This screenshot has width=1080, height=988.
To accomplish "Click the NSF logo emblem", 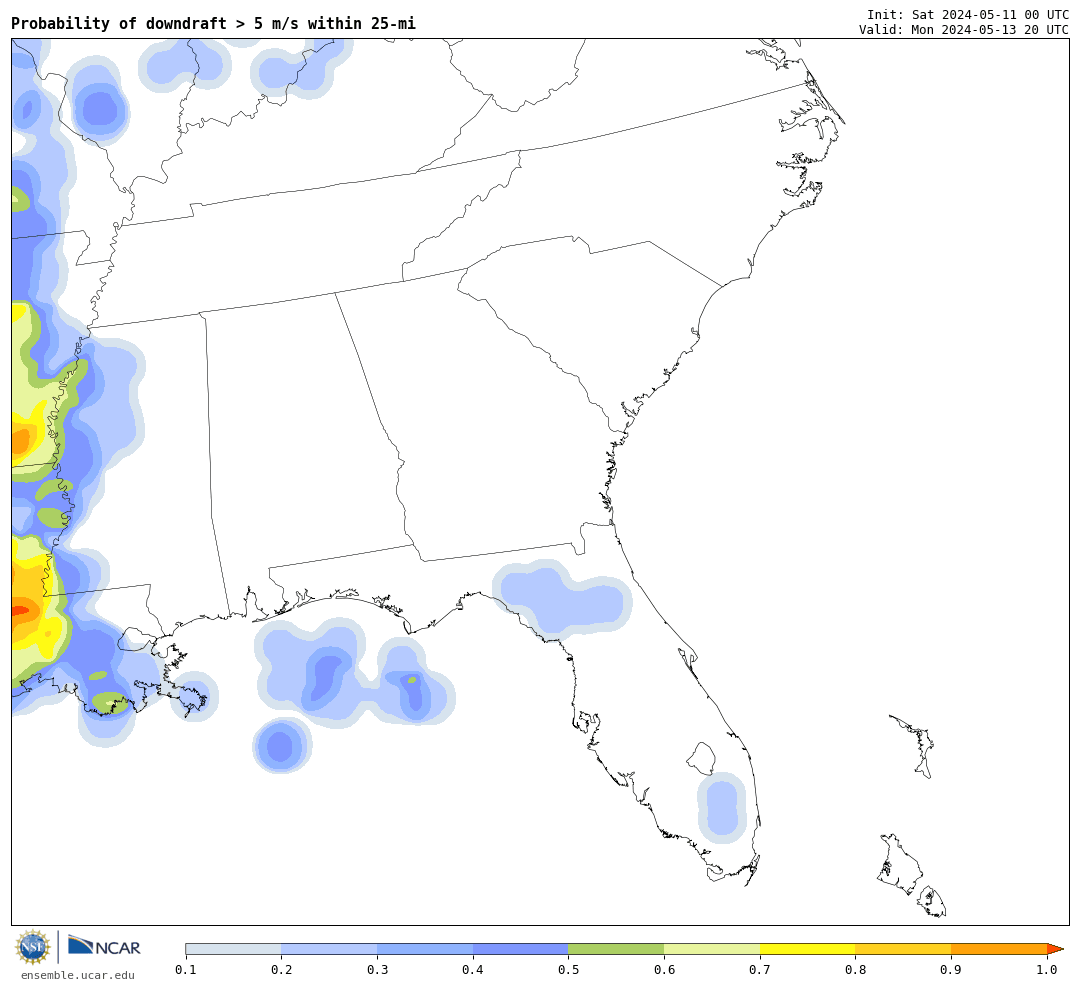I will point(33,947).
